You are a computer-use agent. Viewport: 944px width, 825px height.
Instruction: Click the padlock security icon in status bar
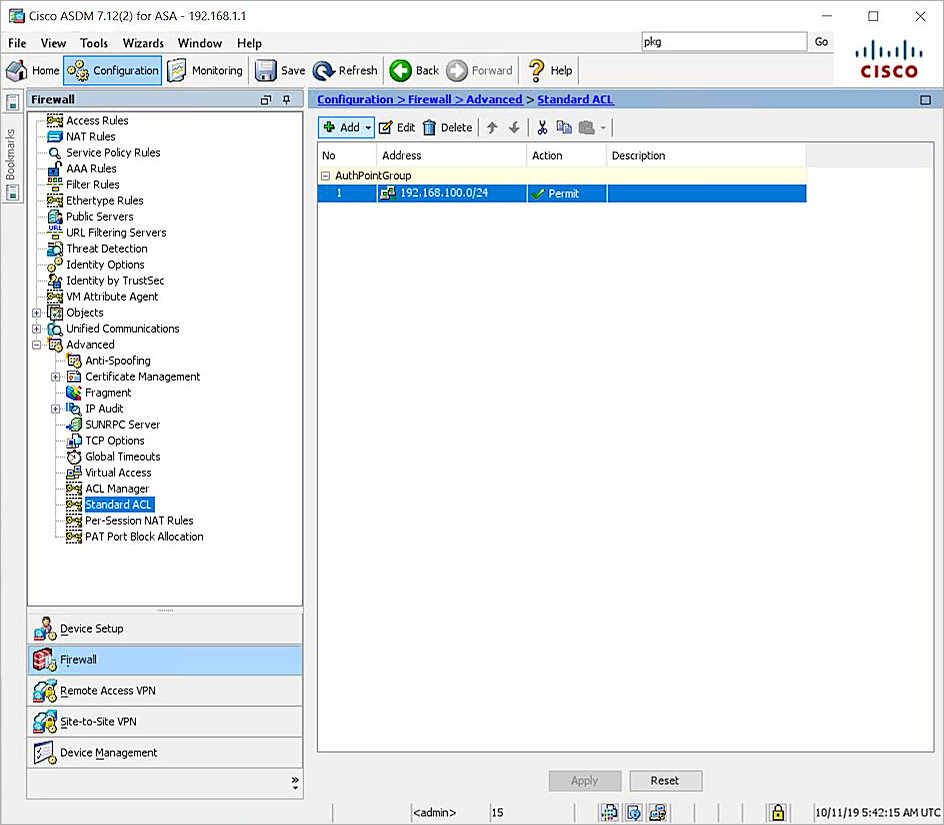pos(777,812)
